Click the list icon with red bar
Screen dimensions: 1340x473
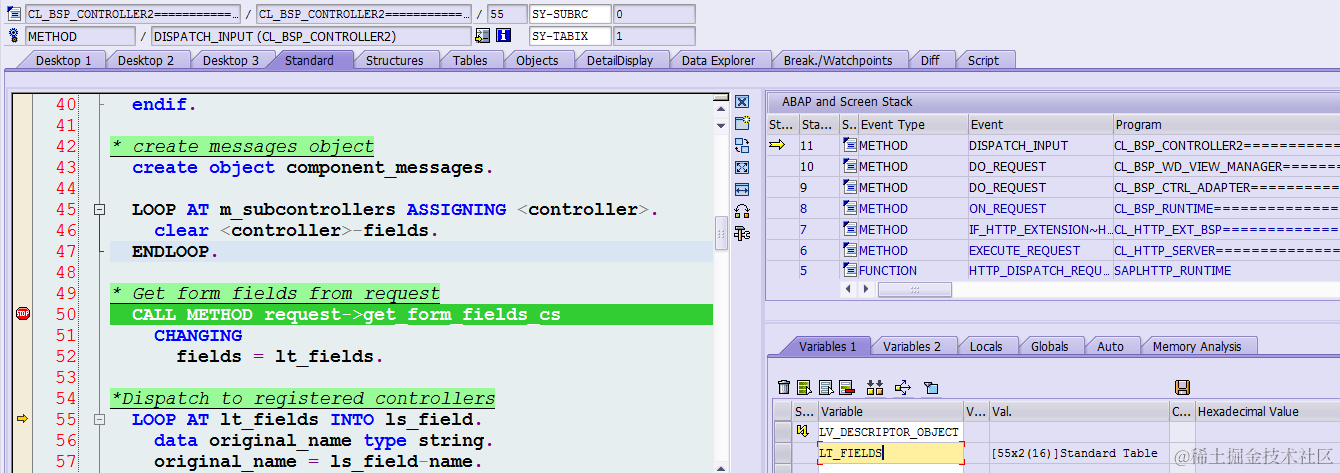click(846, 387)
